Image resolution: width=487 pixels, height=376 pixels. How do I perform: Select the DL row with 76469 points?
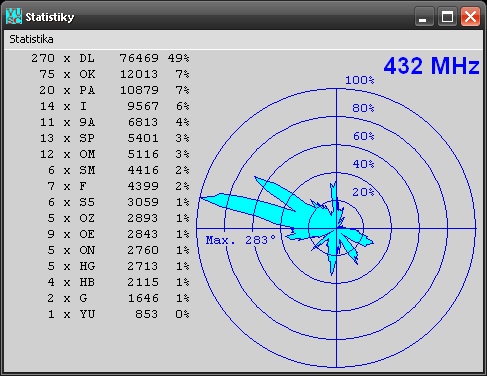coord(110,58)
